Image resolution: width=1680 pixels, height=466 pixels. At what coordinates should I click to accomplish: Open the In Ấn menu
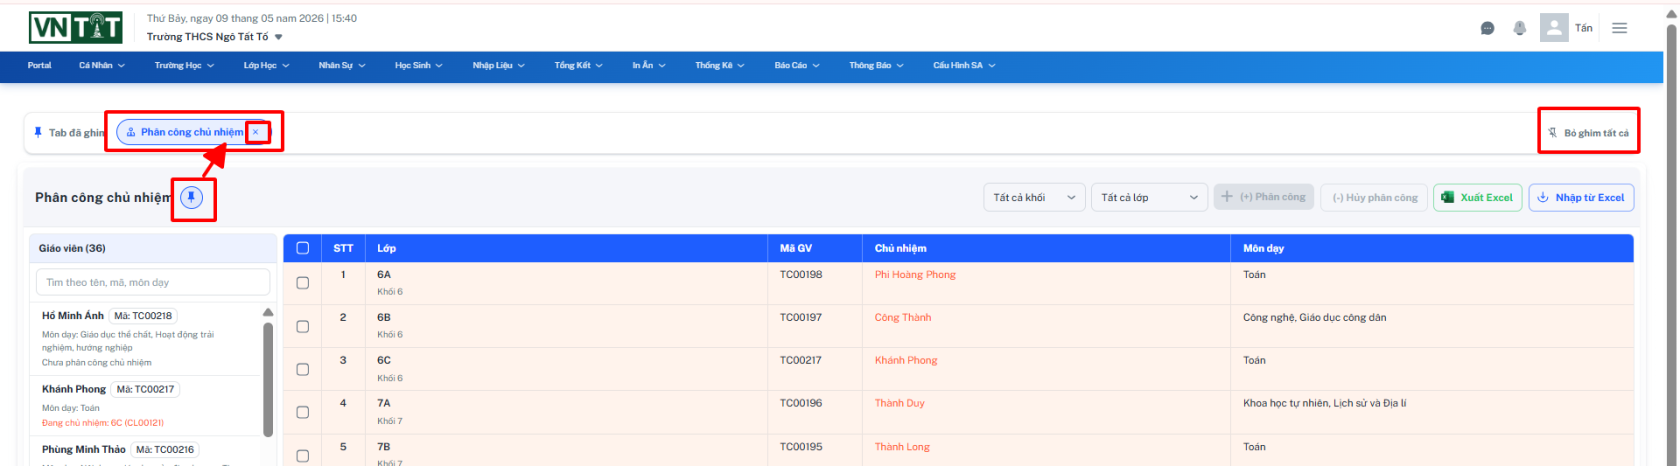[649, 66]
